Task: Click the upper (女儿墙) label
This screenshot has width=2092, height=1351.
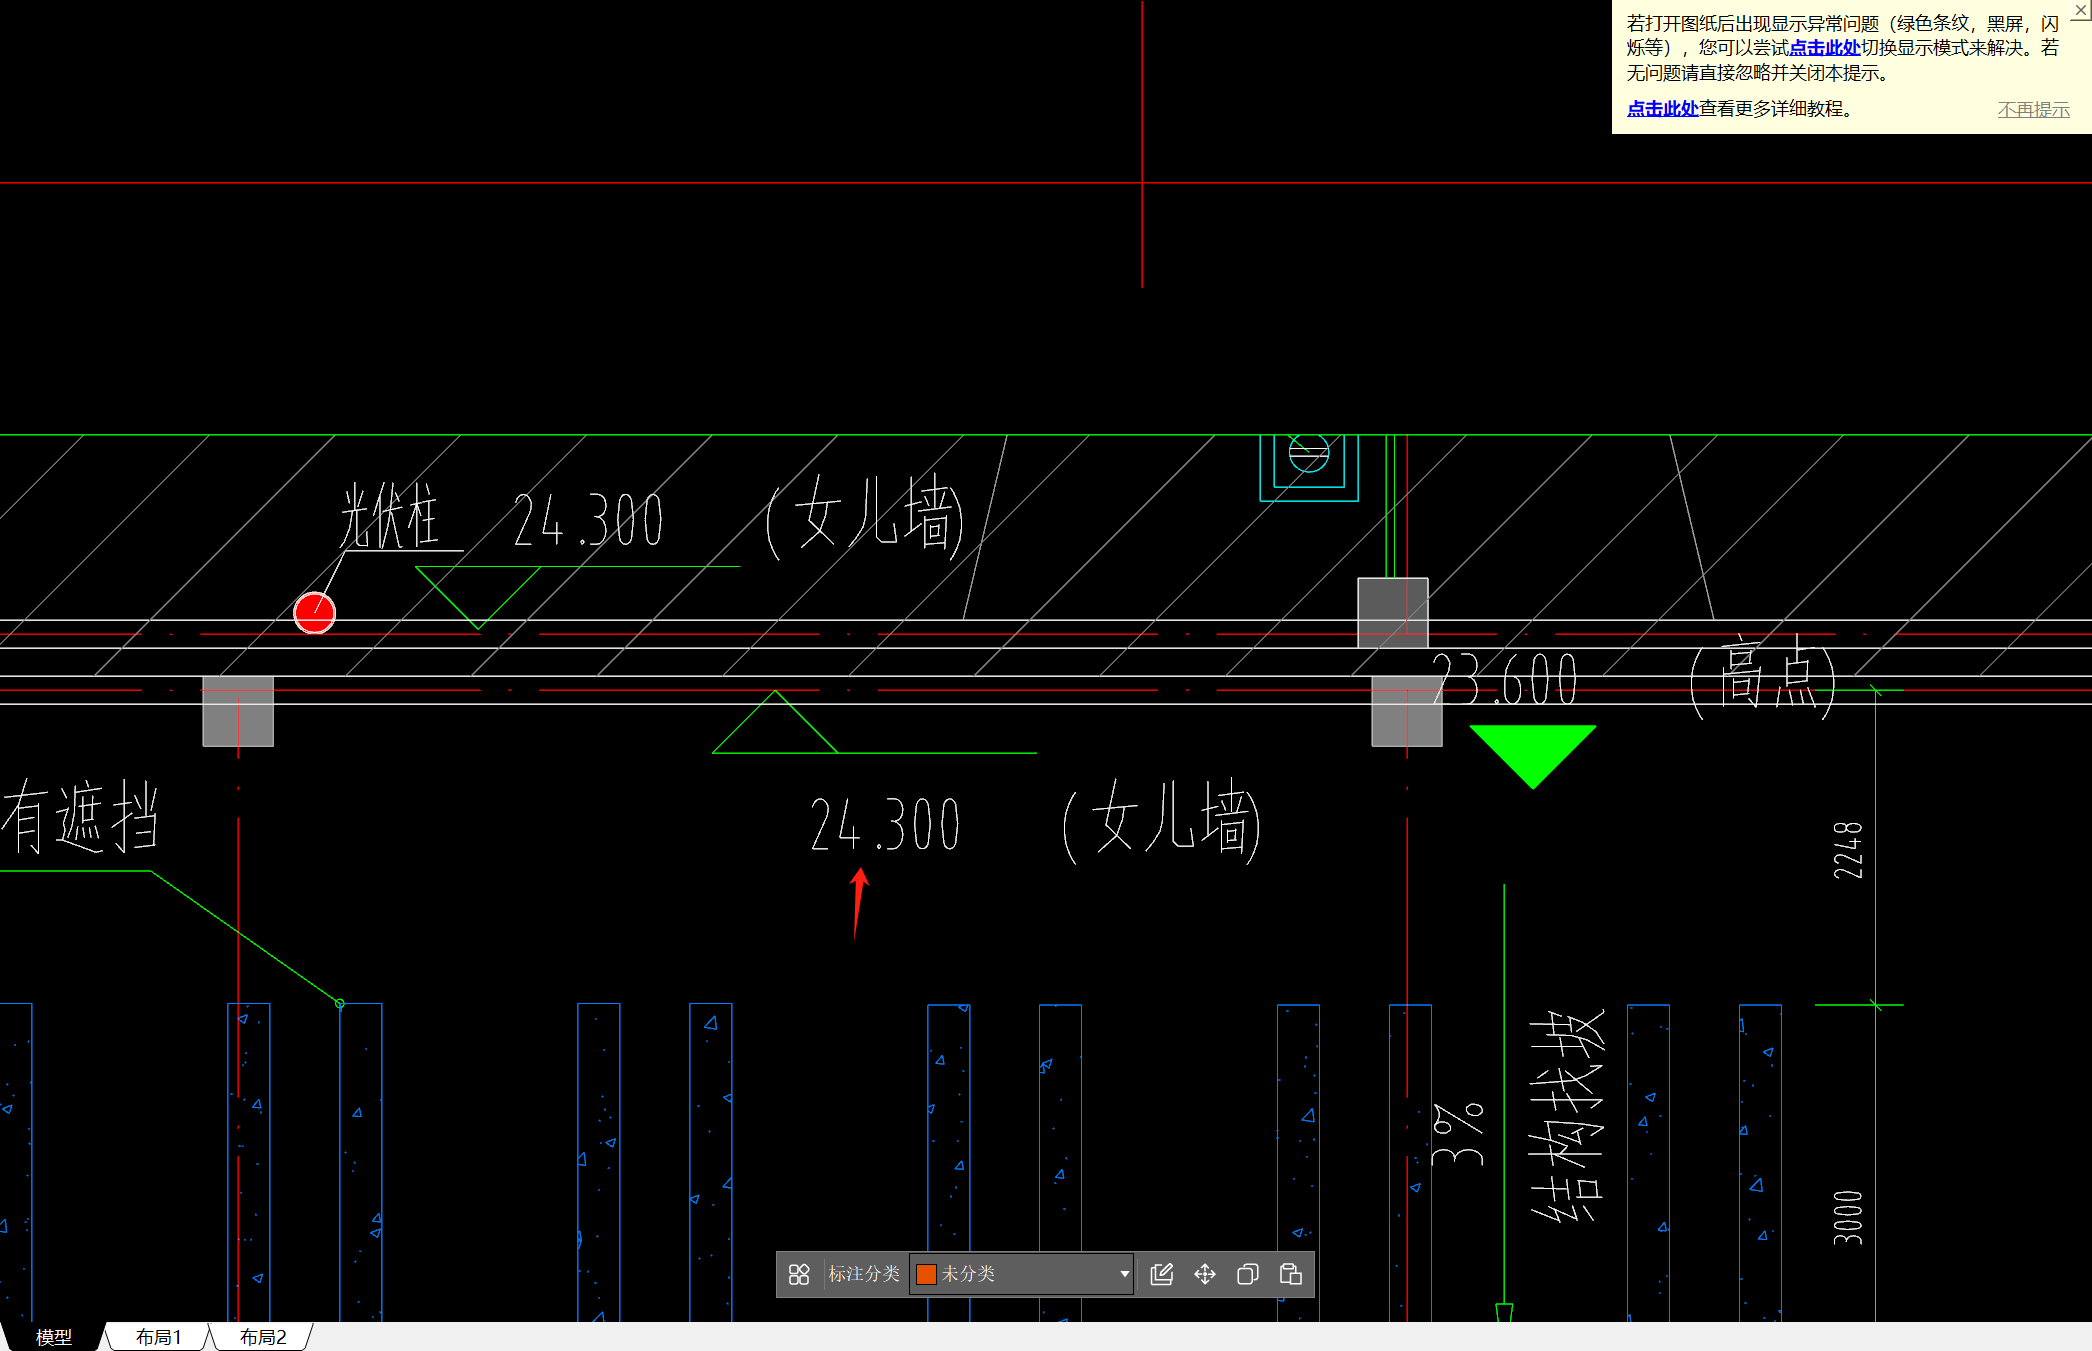Action: pyautogui.click(x=865, y=517)
